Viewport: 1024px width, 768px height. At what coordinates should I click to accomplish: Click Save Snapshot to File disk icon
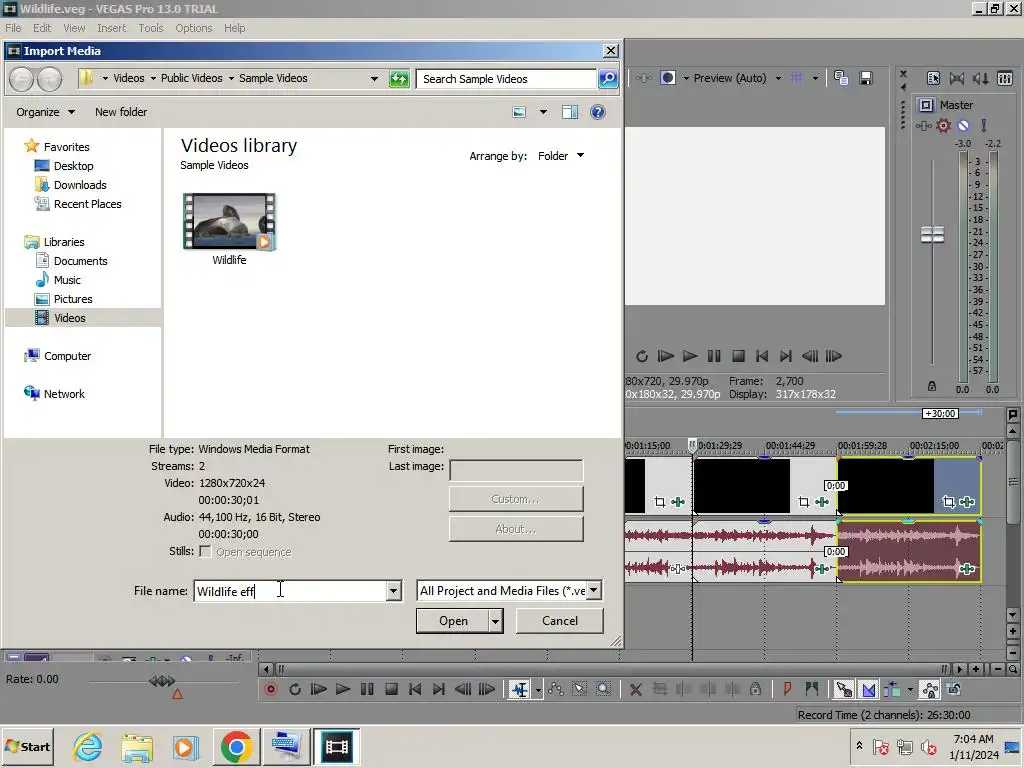point(866,78)
